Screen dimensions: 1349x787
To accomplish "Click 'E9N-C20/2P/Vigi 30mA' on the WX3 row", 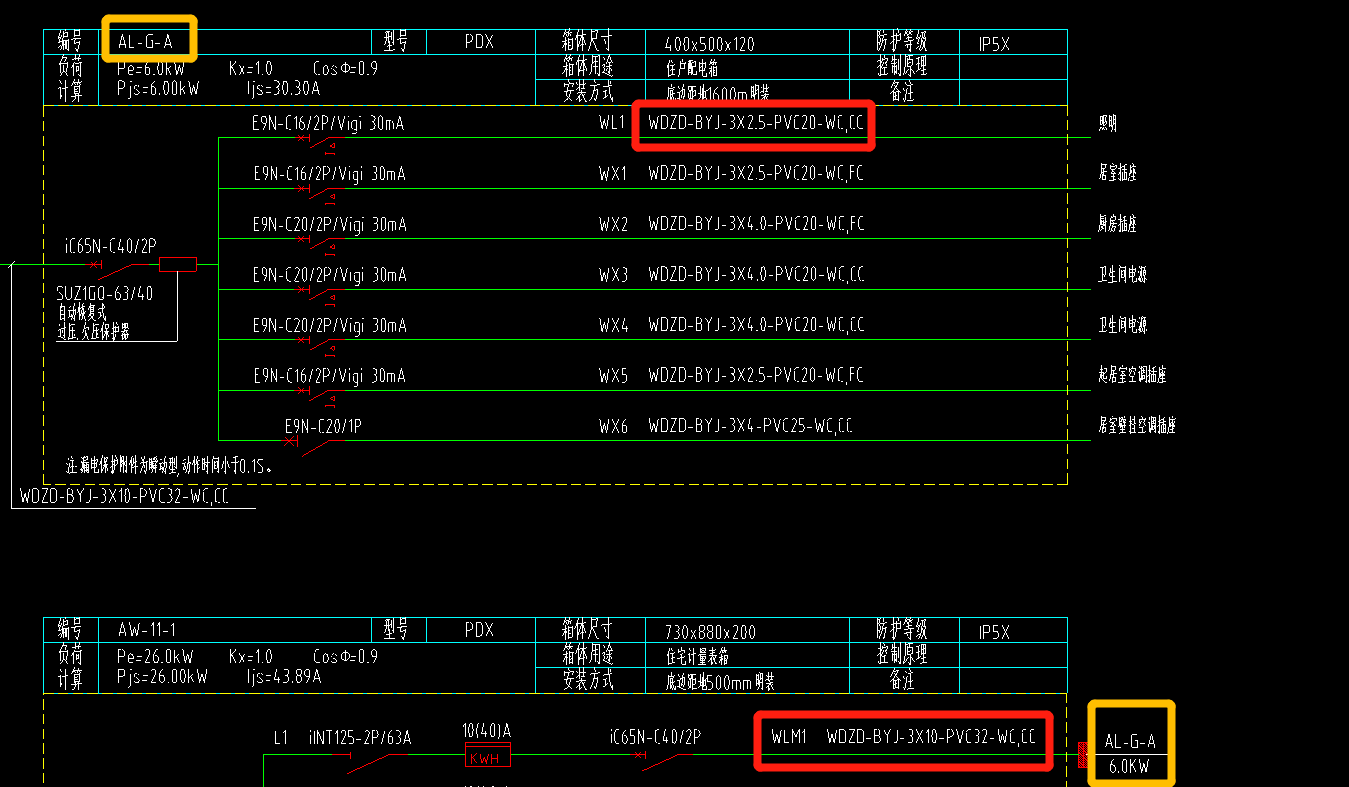I will pyautogui.click(x=329, y=275).
